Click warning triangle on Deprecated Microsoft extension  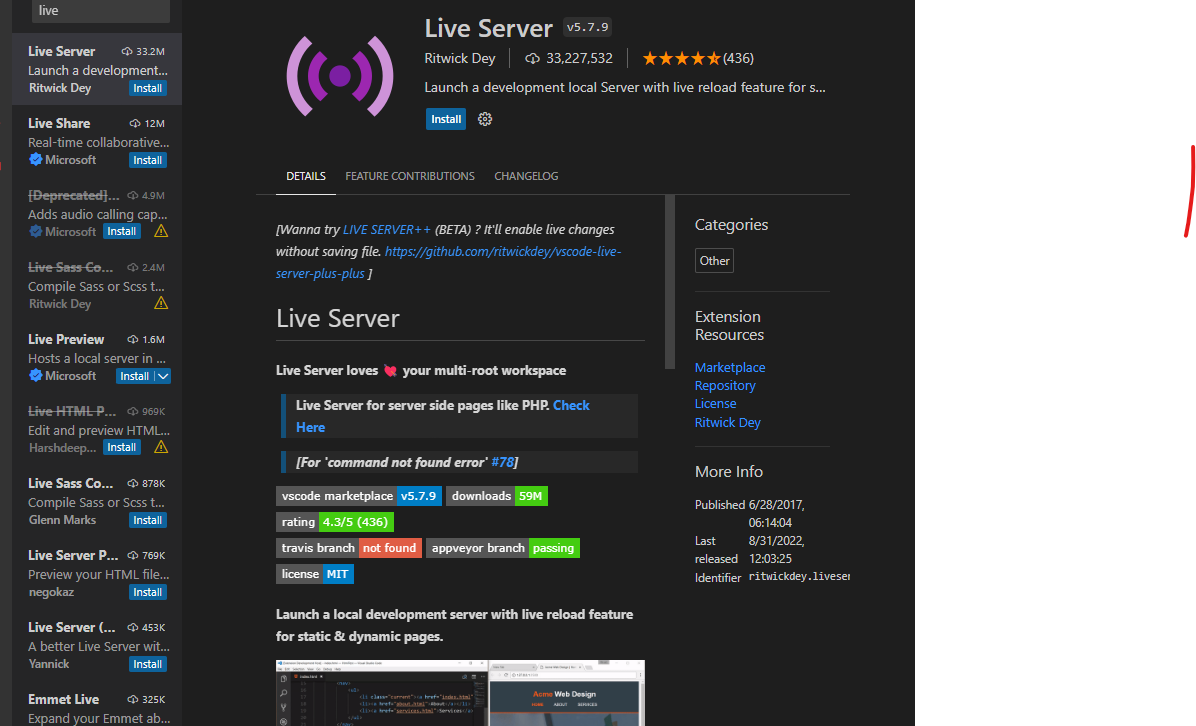[161, 231]
